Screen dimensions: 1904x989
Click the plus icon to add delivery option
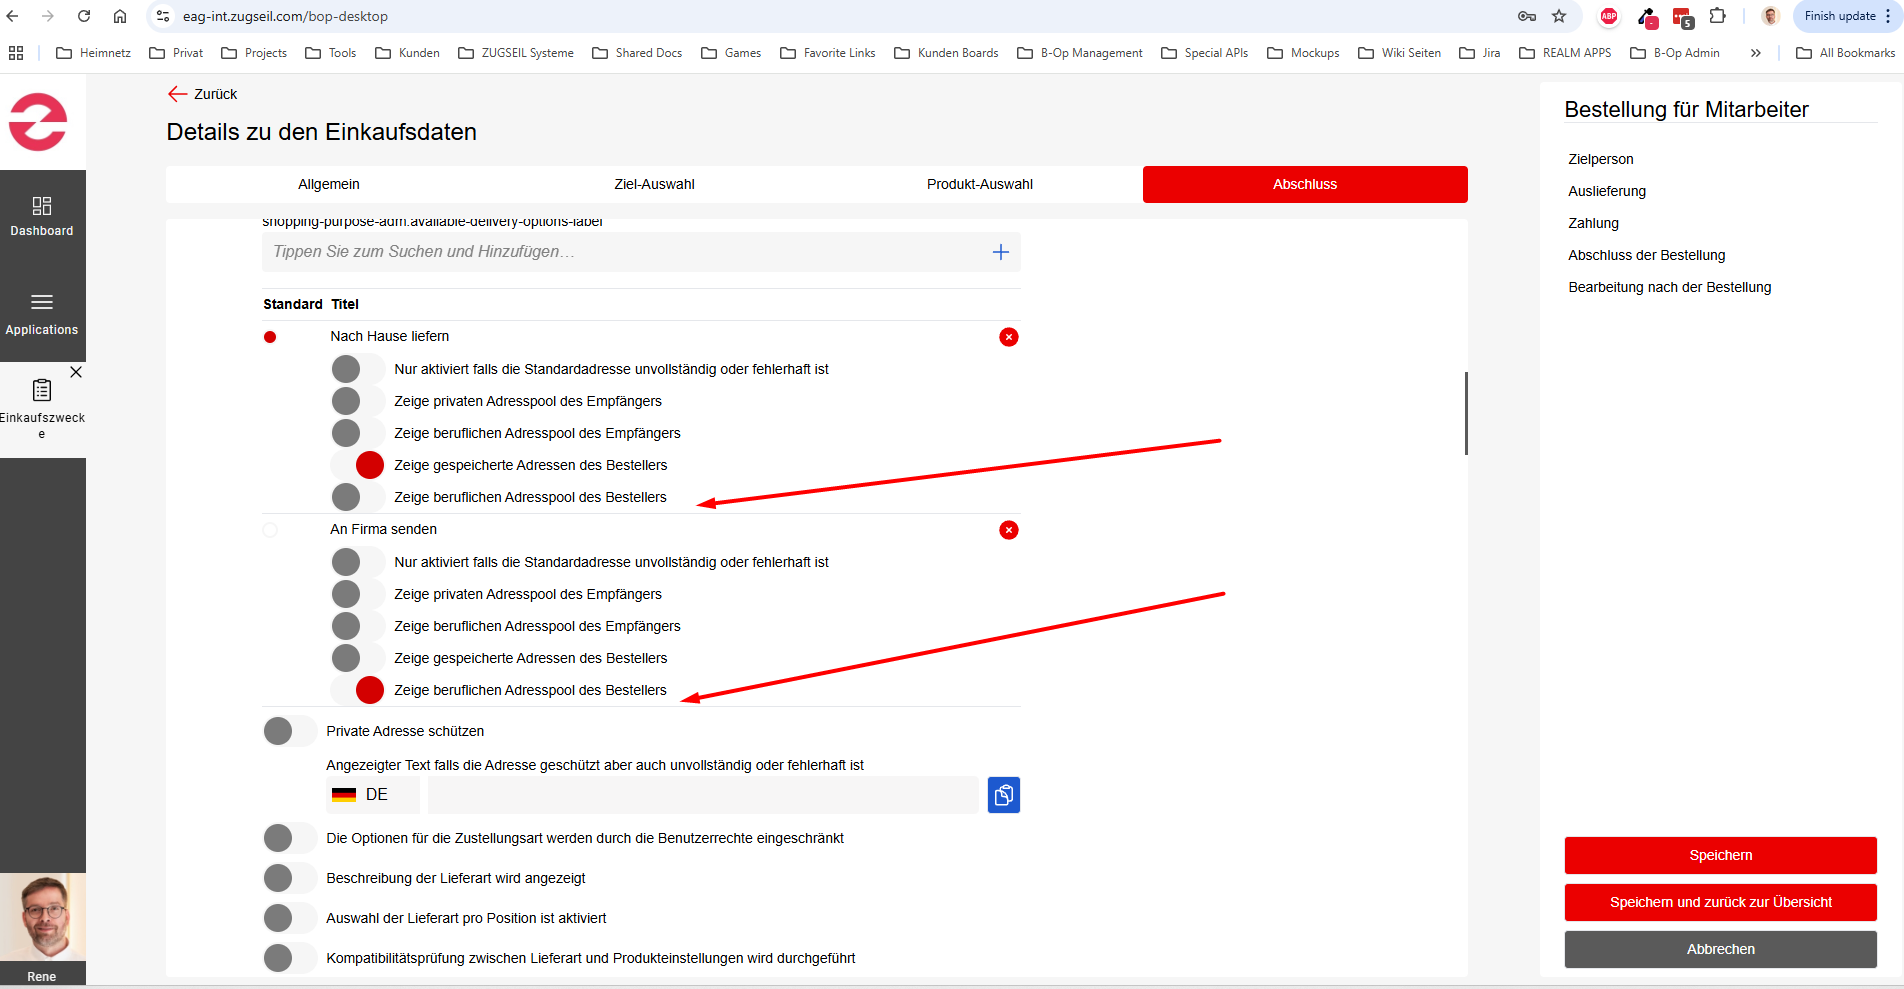[1000, 252]
